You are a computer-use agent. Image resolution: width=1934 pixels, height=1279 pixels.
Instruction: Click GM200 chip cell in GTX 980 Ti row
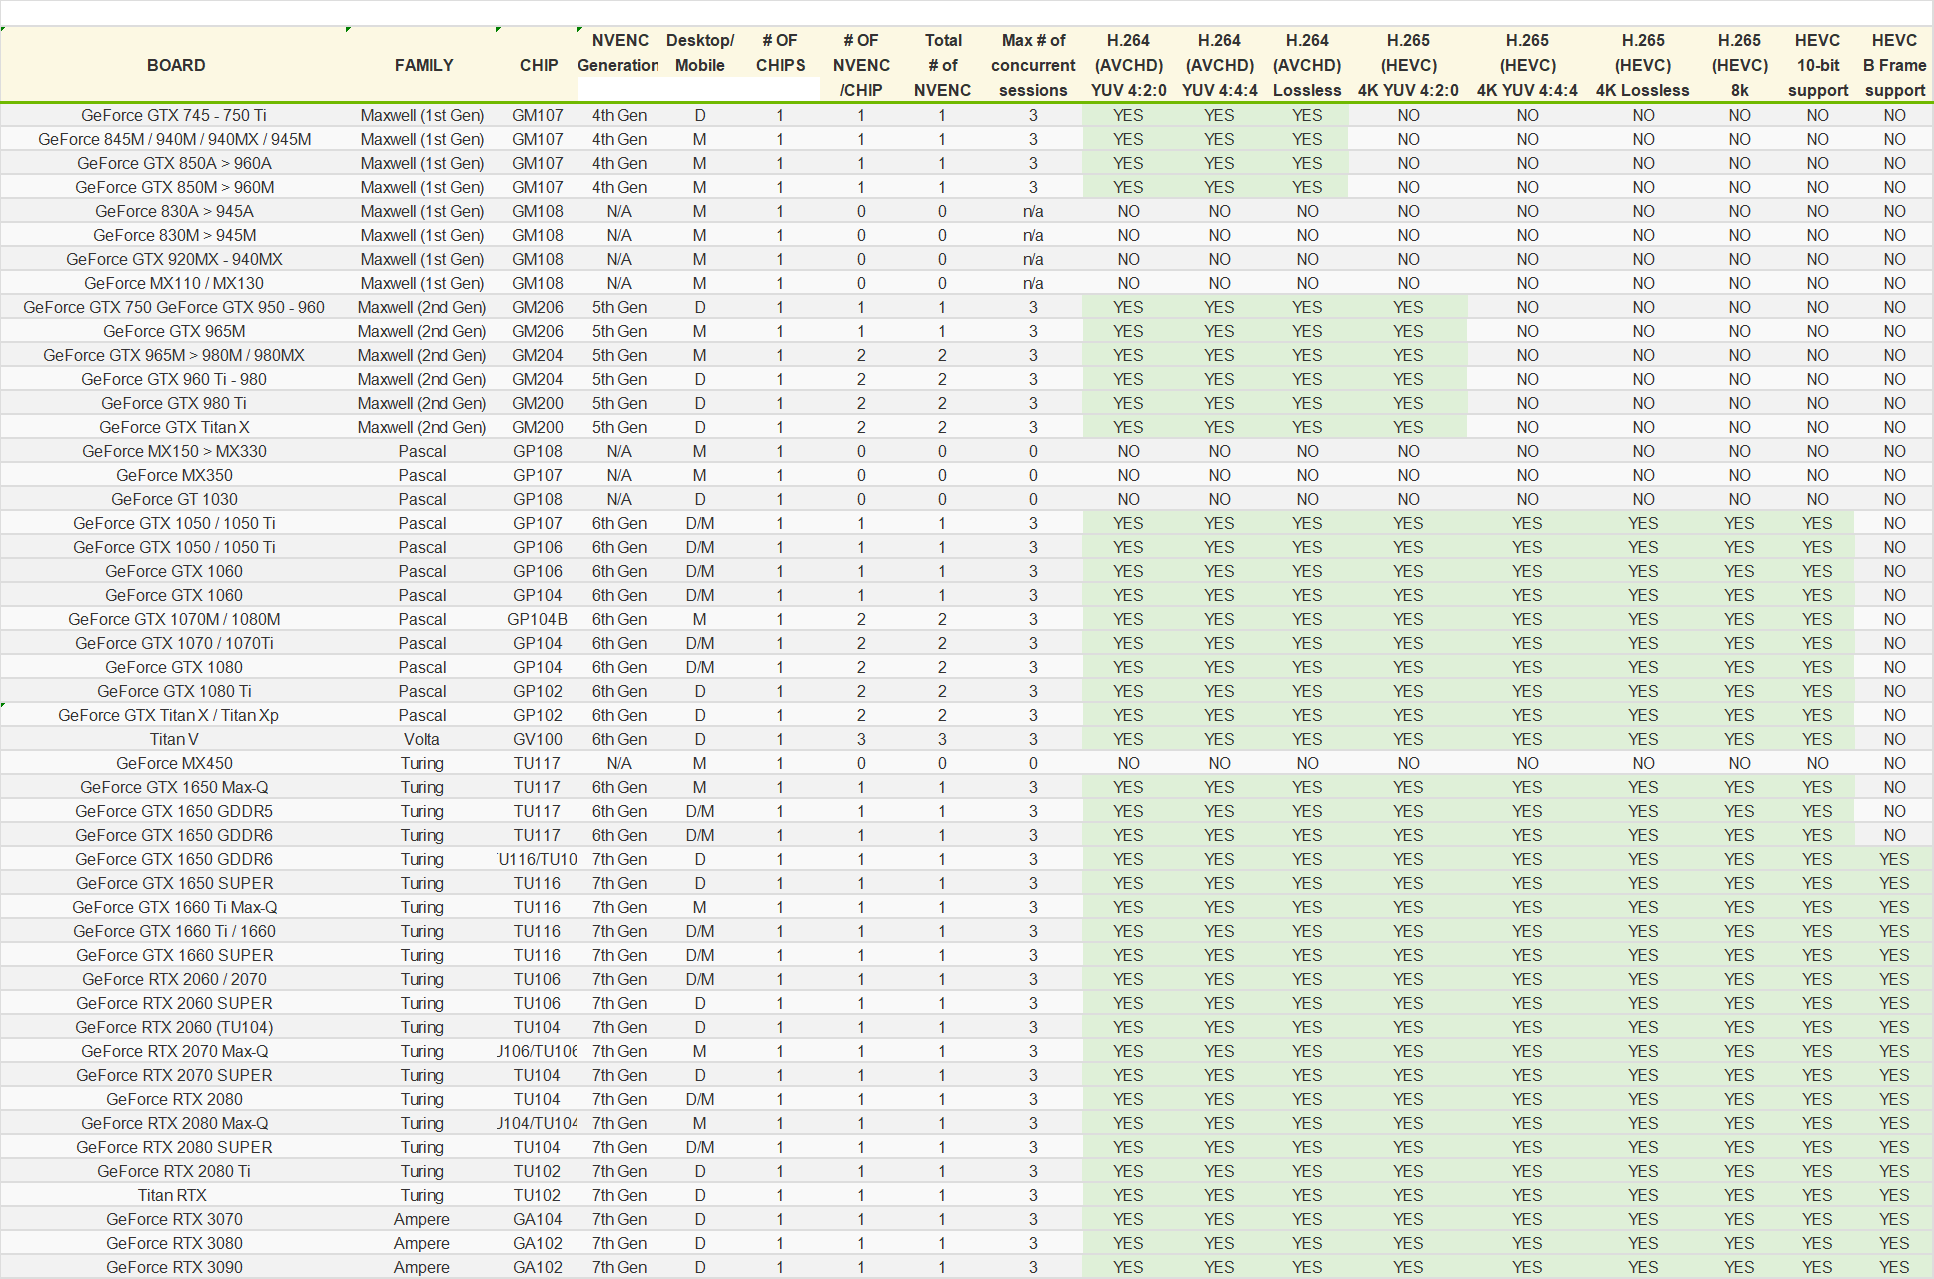[x=538, y=403]
